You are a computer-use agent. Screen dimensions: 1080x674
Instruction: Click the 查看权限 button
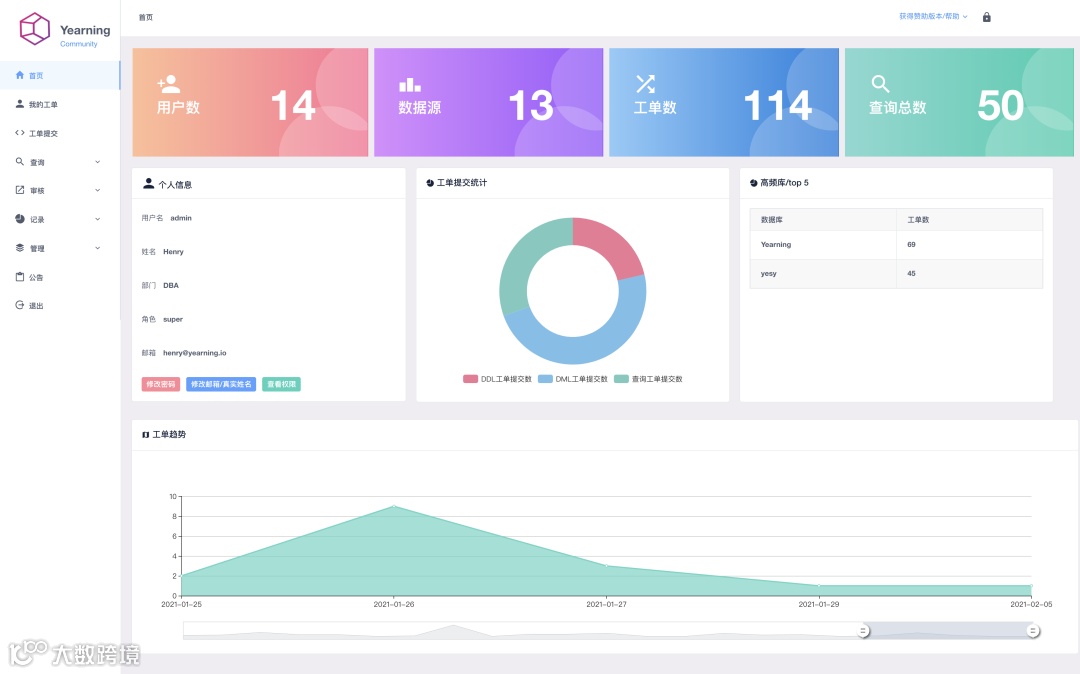281,384
